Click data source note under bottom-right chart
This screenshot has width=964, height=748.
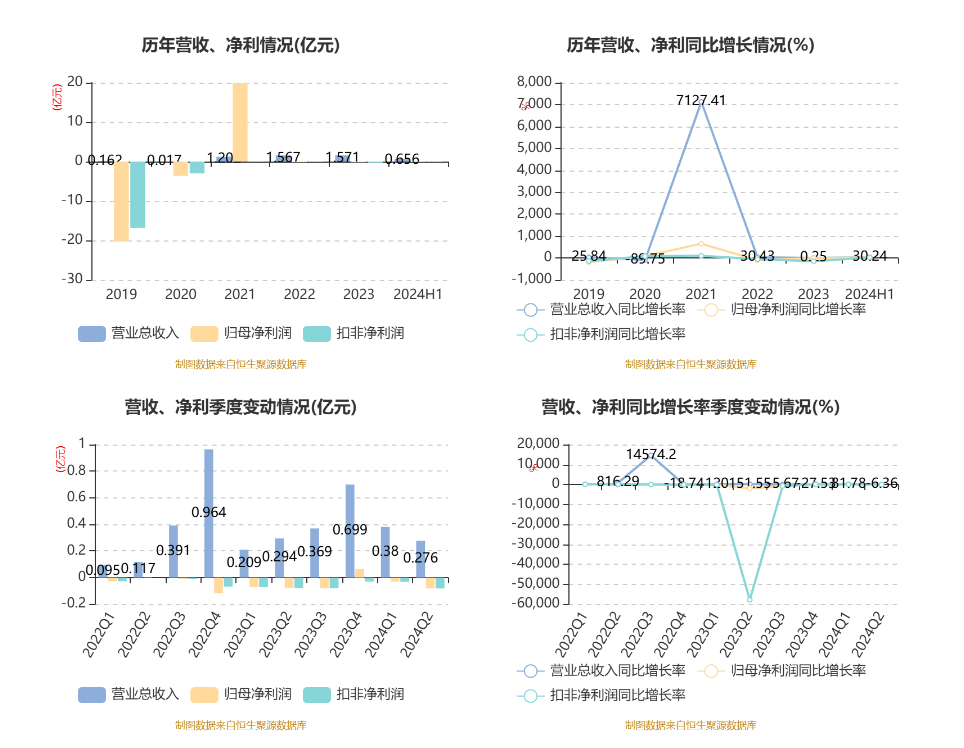[690, 725]
